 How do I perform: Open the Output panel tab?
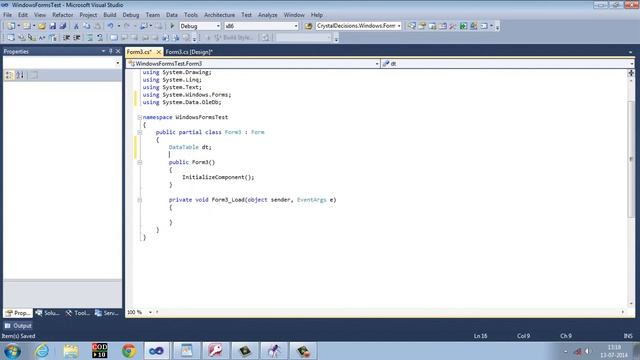coord(18,326)
